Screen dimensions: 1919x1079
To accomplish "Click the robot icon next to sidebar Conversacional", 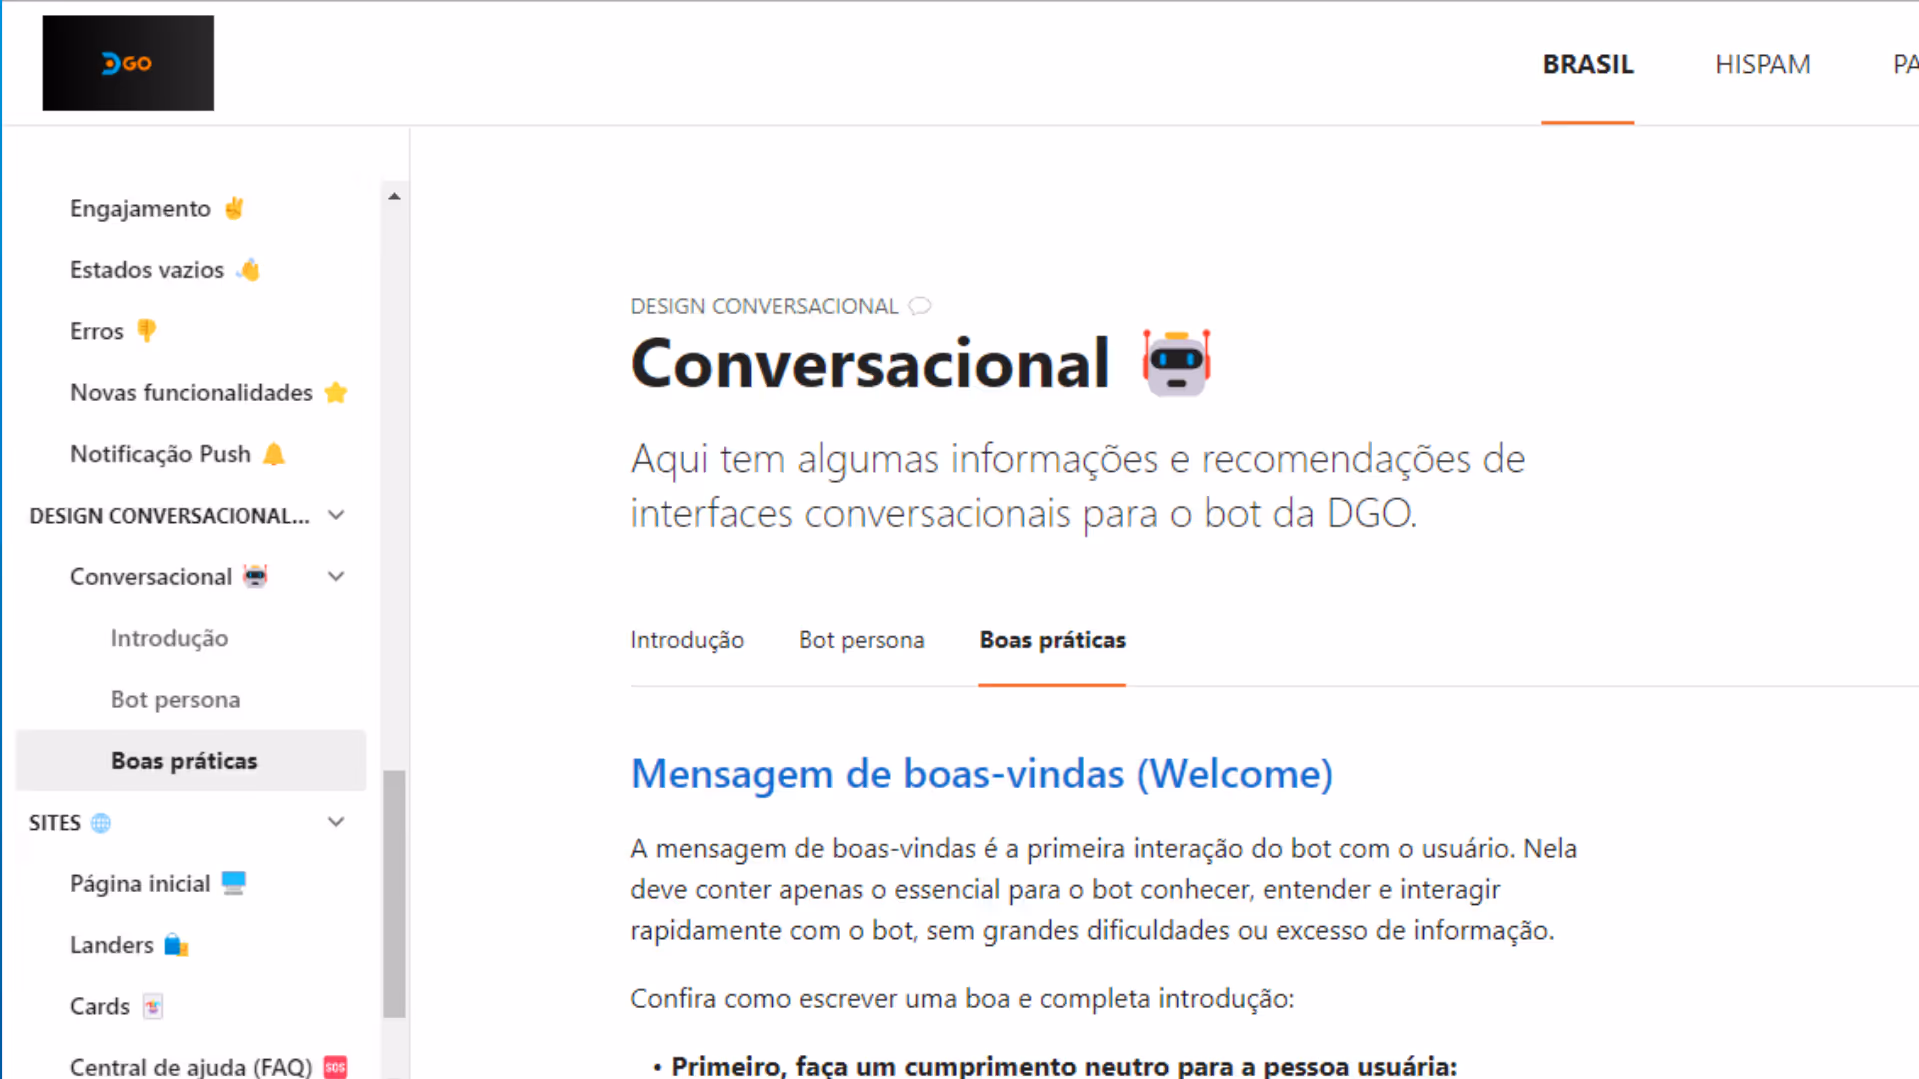I will coord(256,577).
